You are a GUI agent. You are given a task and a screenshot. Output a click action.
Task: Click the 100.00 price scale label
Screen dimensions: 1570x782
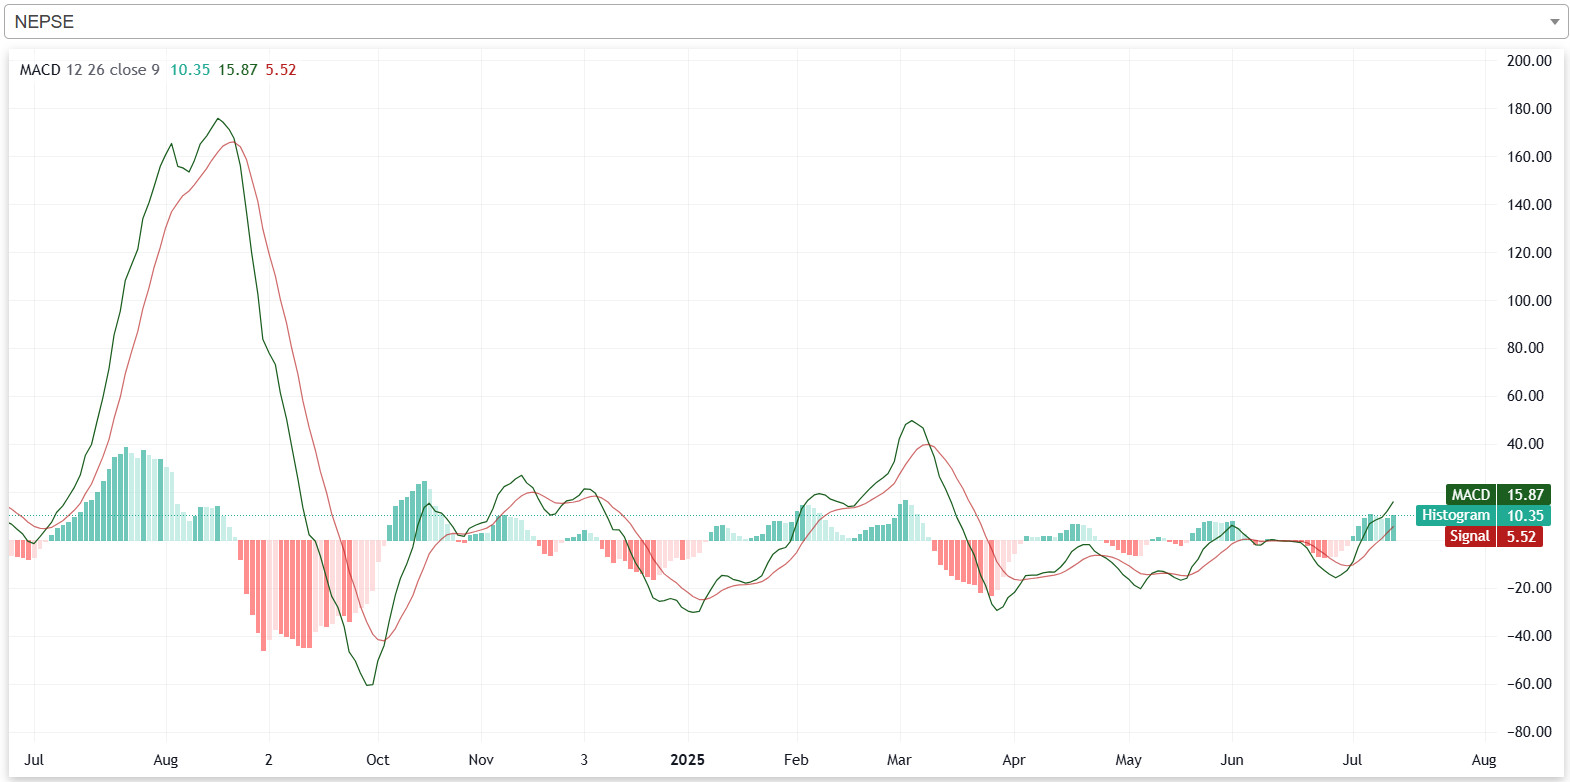click(1529, 301)
